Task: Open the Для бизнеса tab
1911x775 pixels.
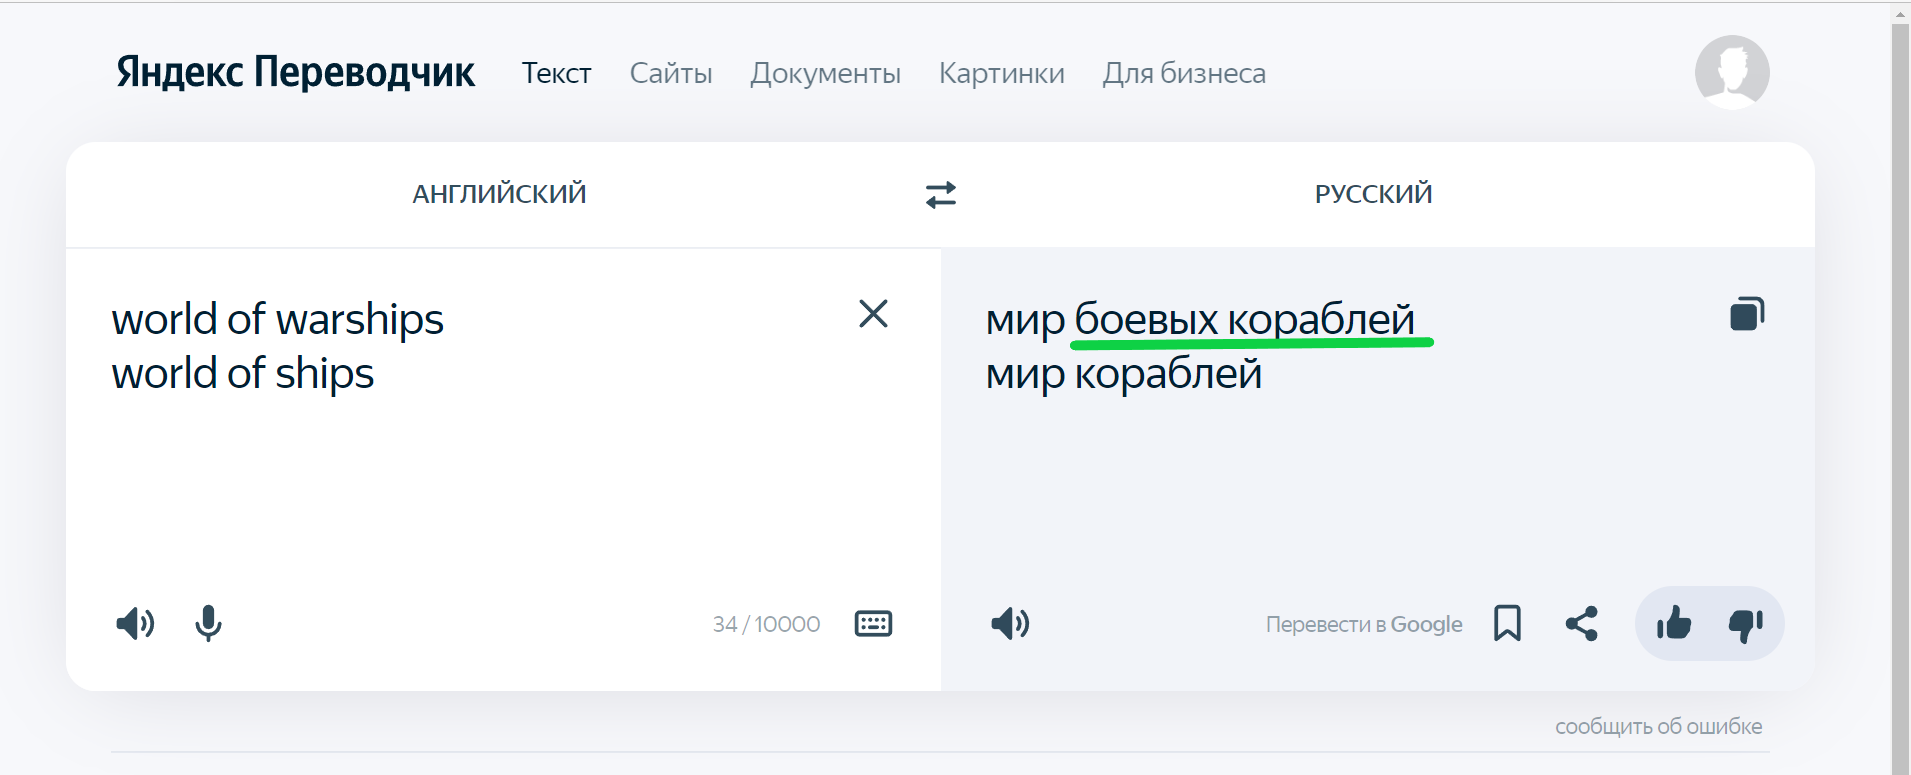Action: coord(1184,73)
